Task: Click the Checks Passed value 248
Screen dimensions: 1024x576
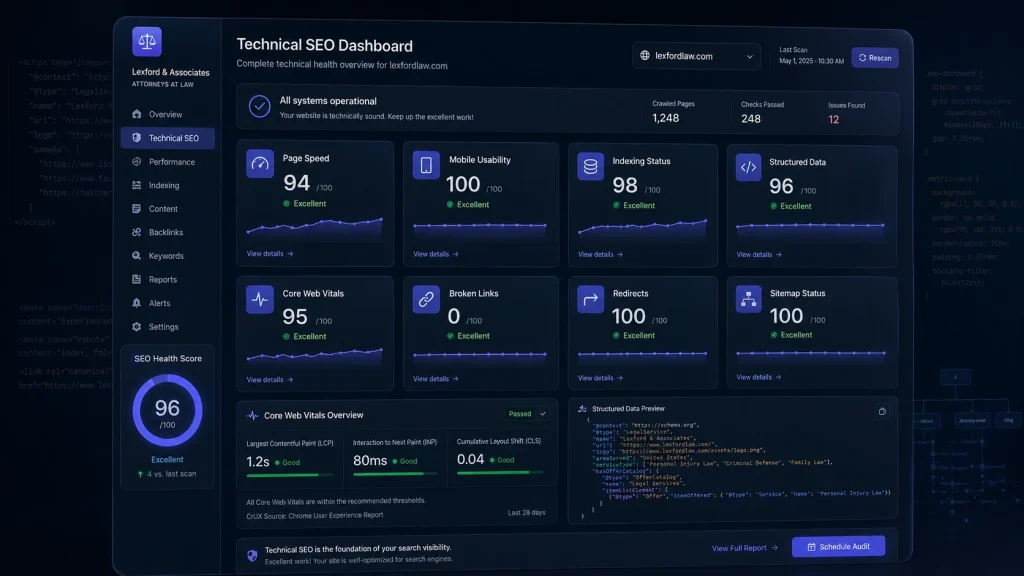Action: (x=750, y=119)
